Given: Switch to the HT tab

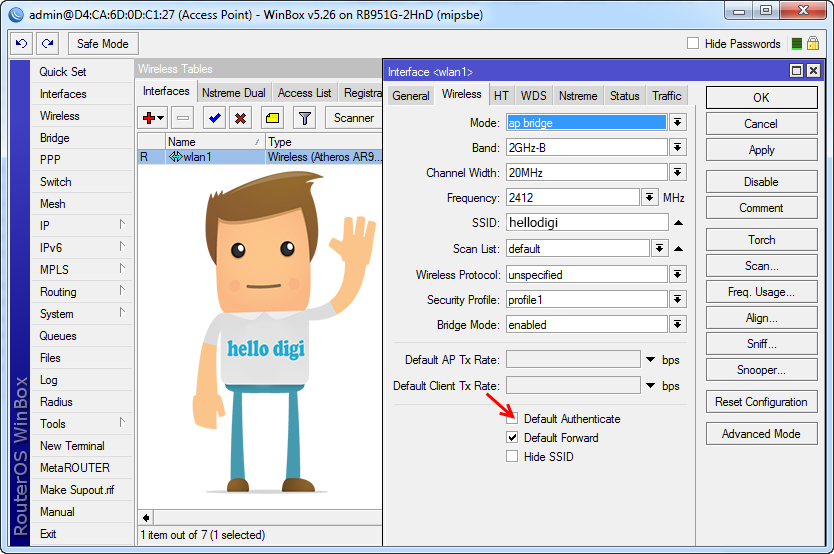Looking at the screenshot, I should [501, 96].
